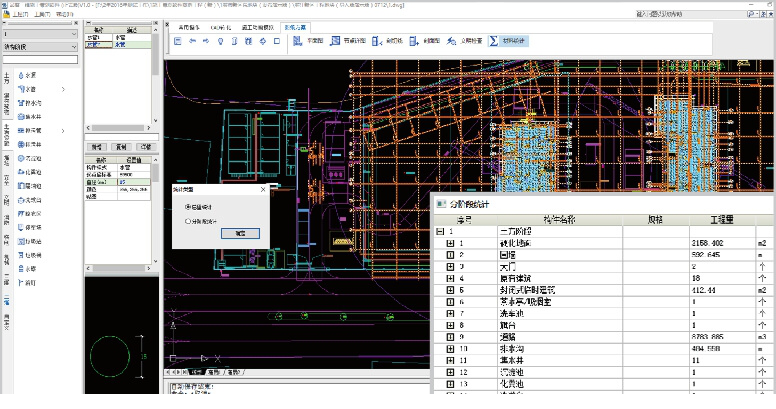Select the 剖面图 toolbar tool

point(425,41)
